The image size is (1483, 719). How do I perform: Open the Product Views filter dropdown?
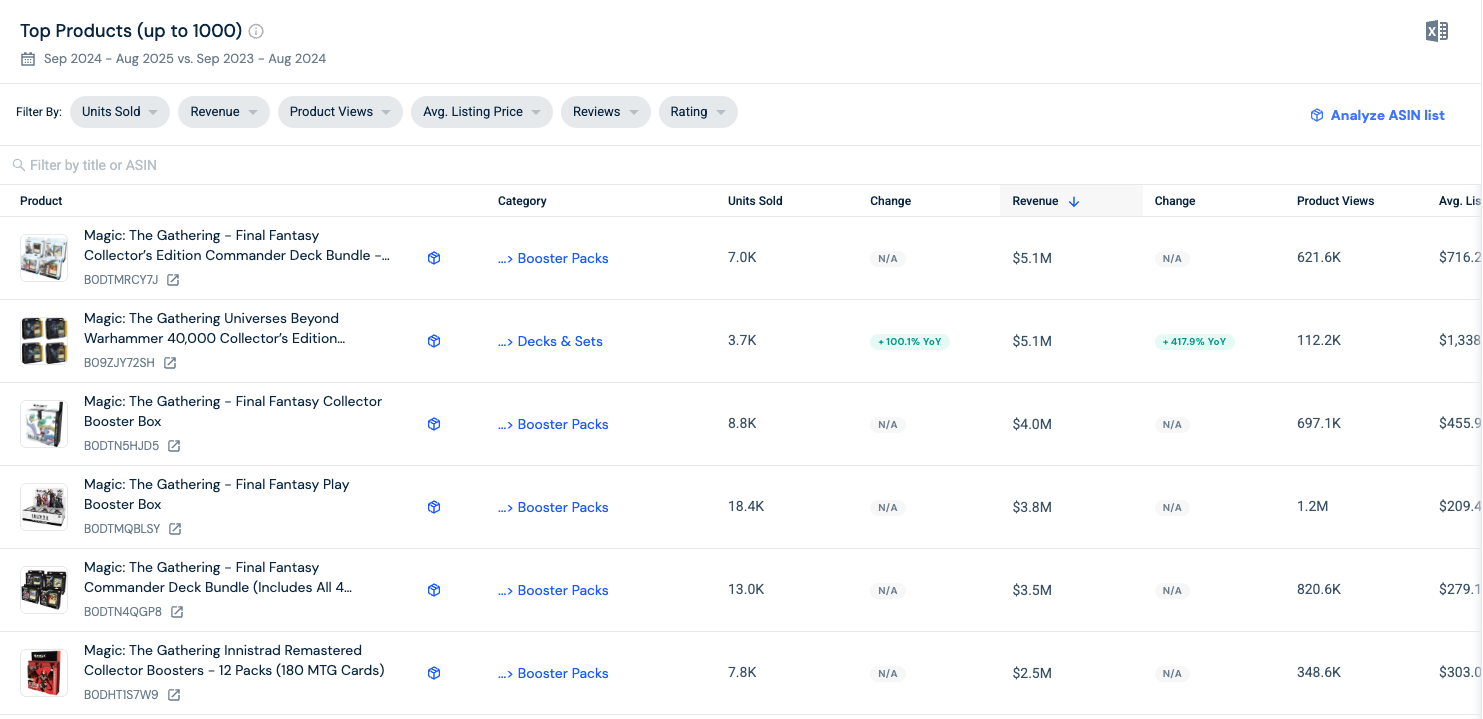pyautogui.click(x=340, y=112)
